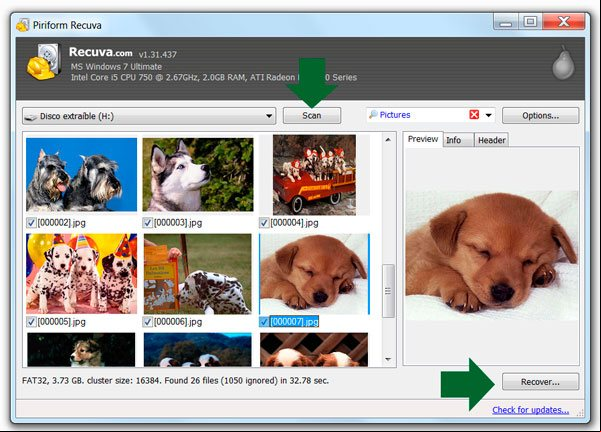Toggle checkbox for [000002].jpg

(31, 223)
